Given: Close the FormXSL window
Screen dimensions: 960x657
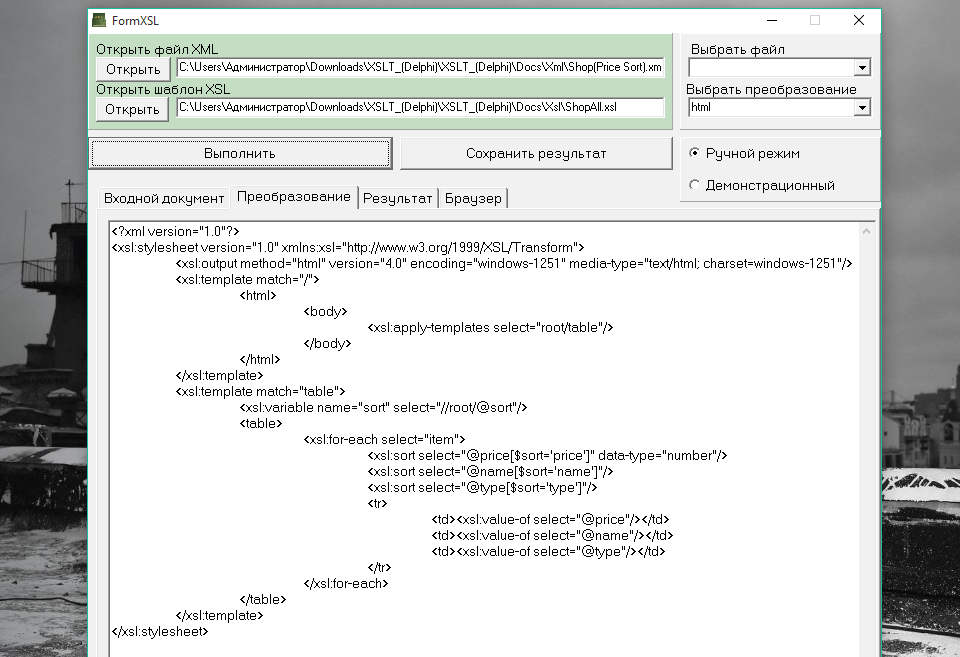Looking at the screenshot, I should (859, 20).
